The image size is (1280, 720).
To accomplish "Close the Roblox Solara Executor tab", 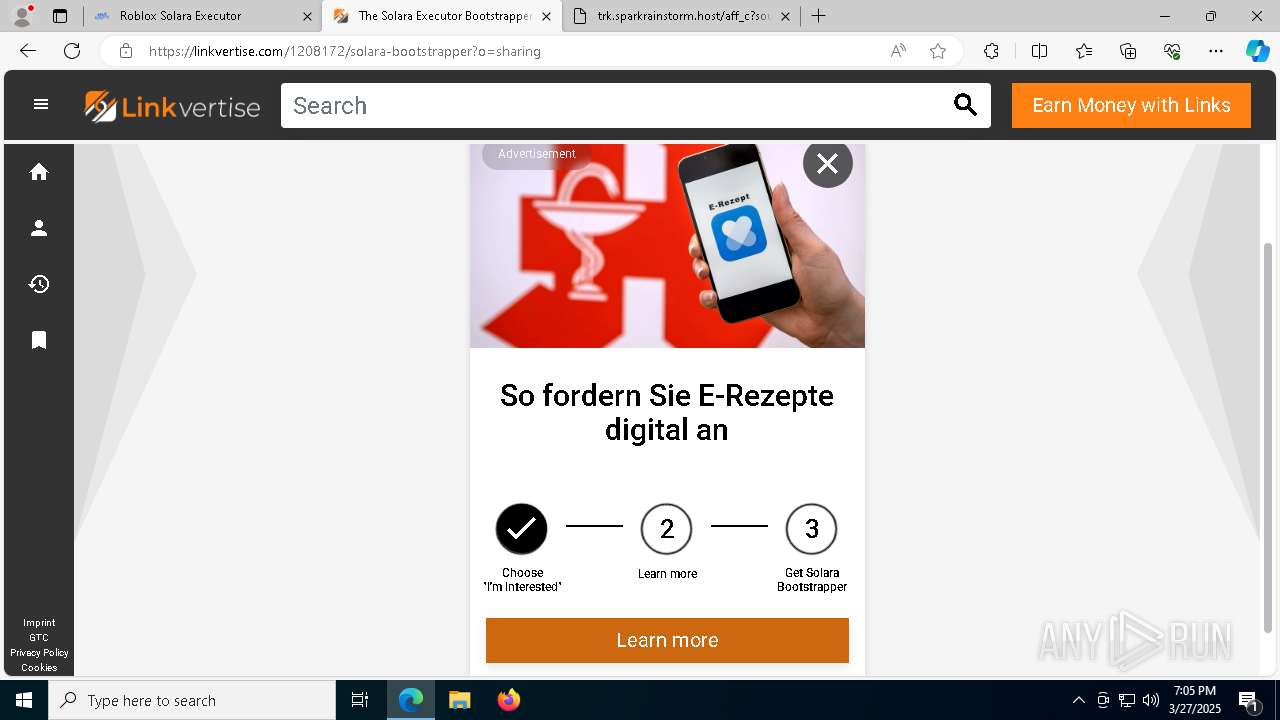I will coord(307,16).
